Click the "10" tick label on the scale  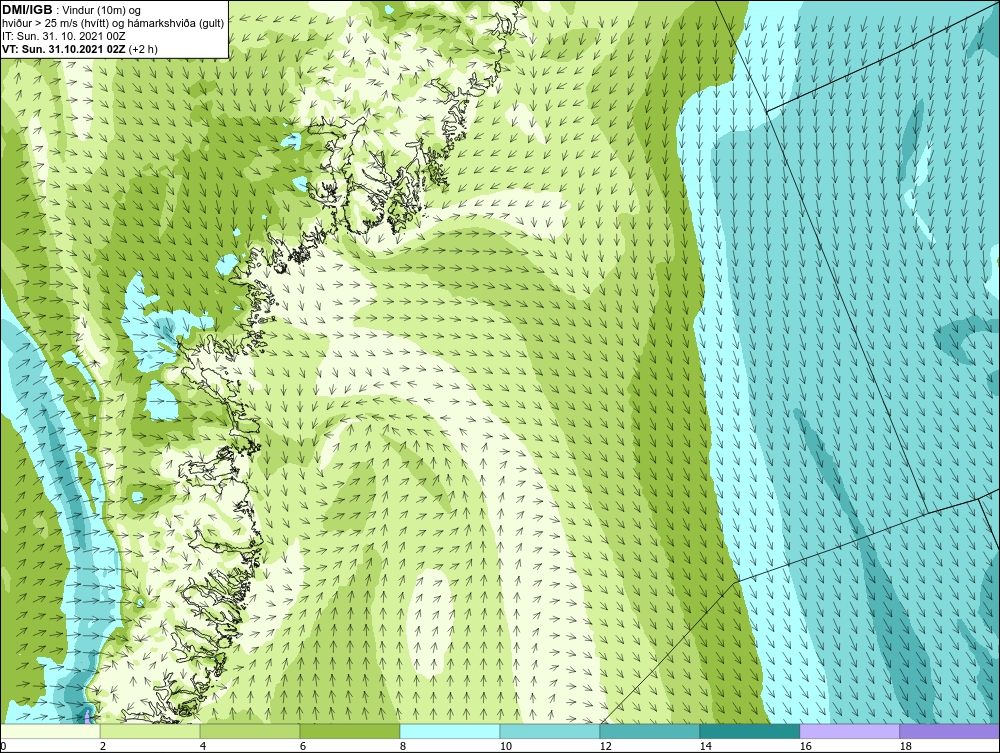click(x=505, y=746)
